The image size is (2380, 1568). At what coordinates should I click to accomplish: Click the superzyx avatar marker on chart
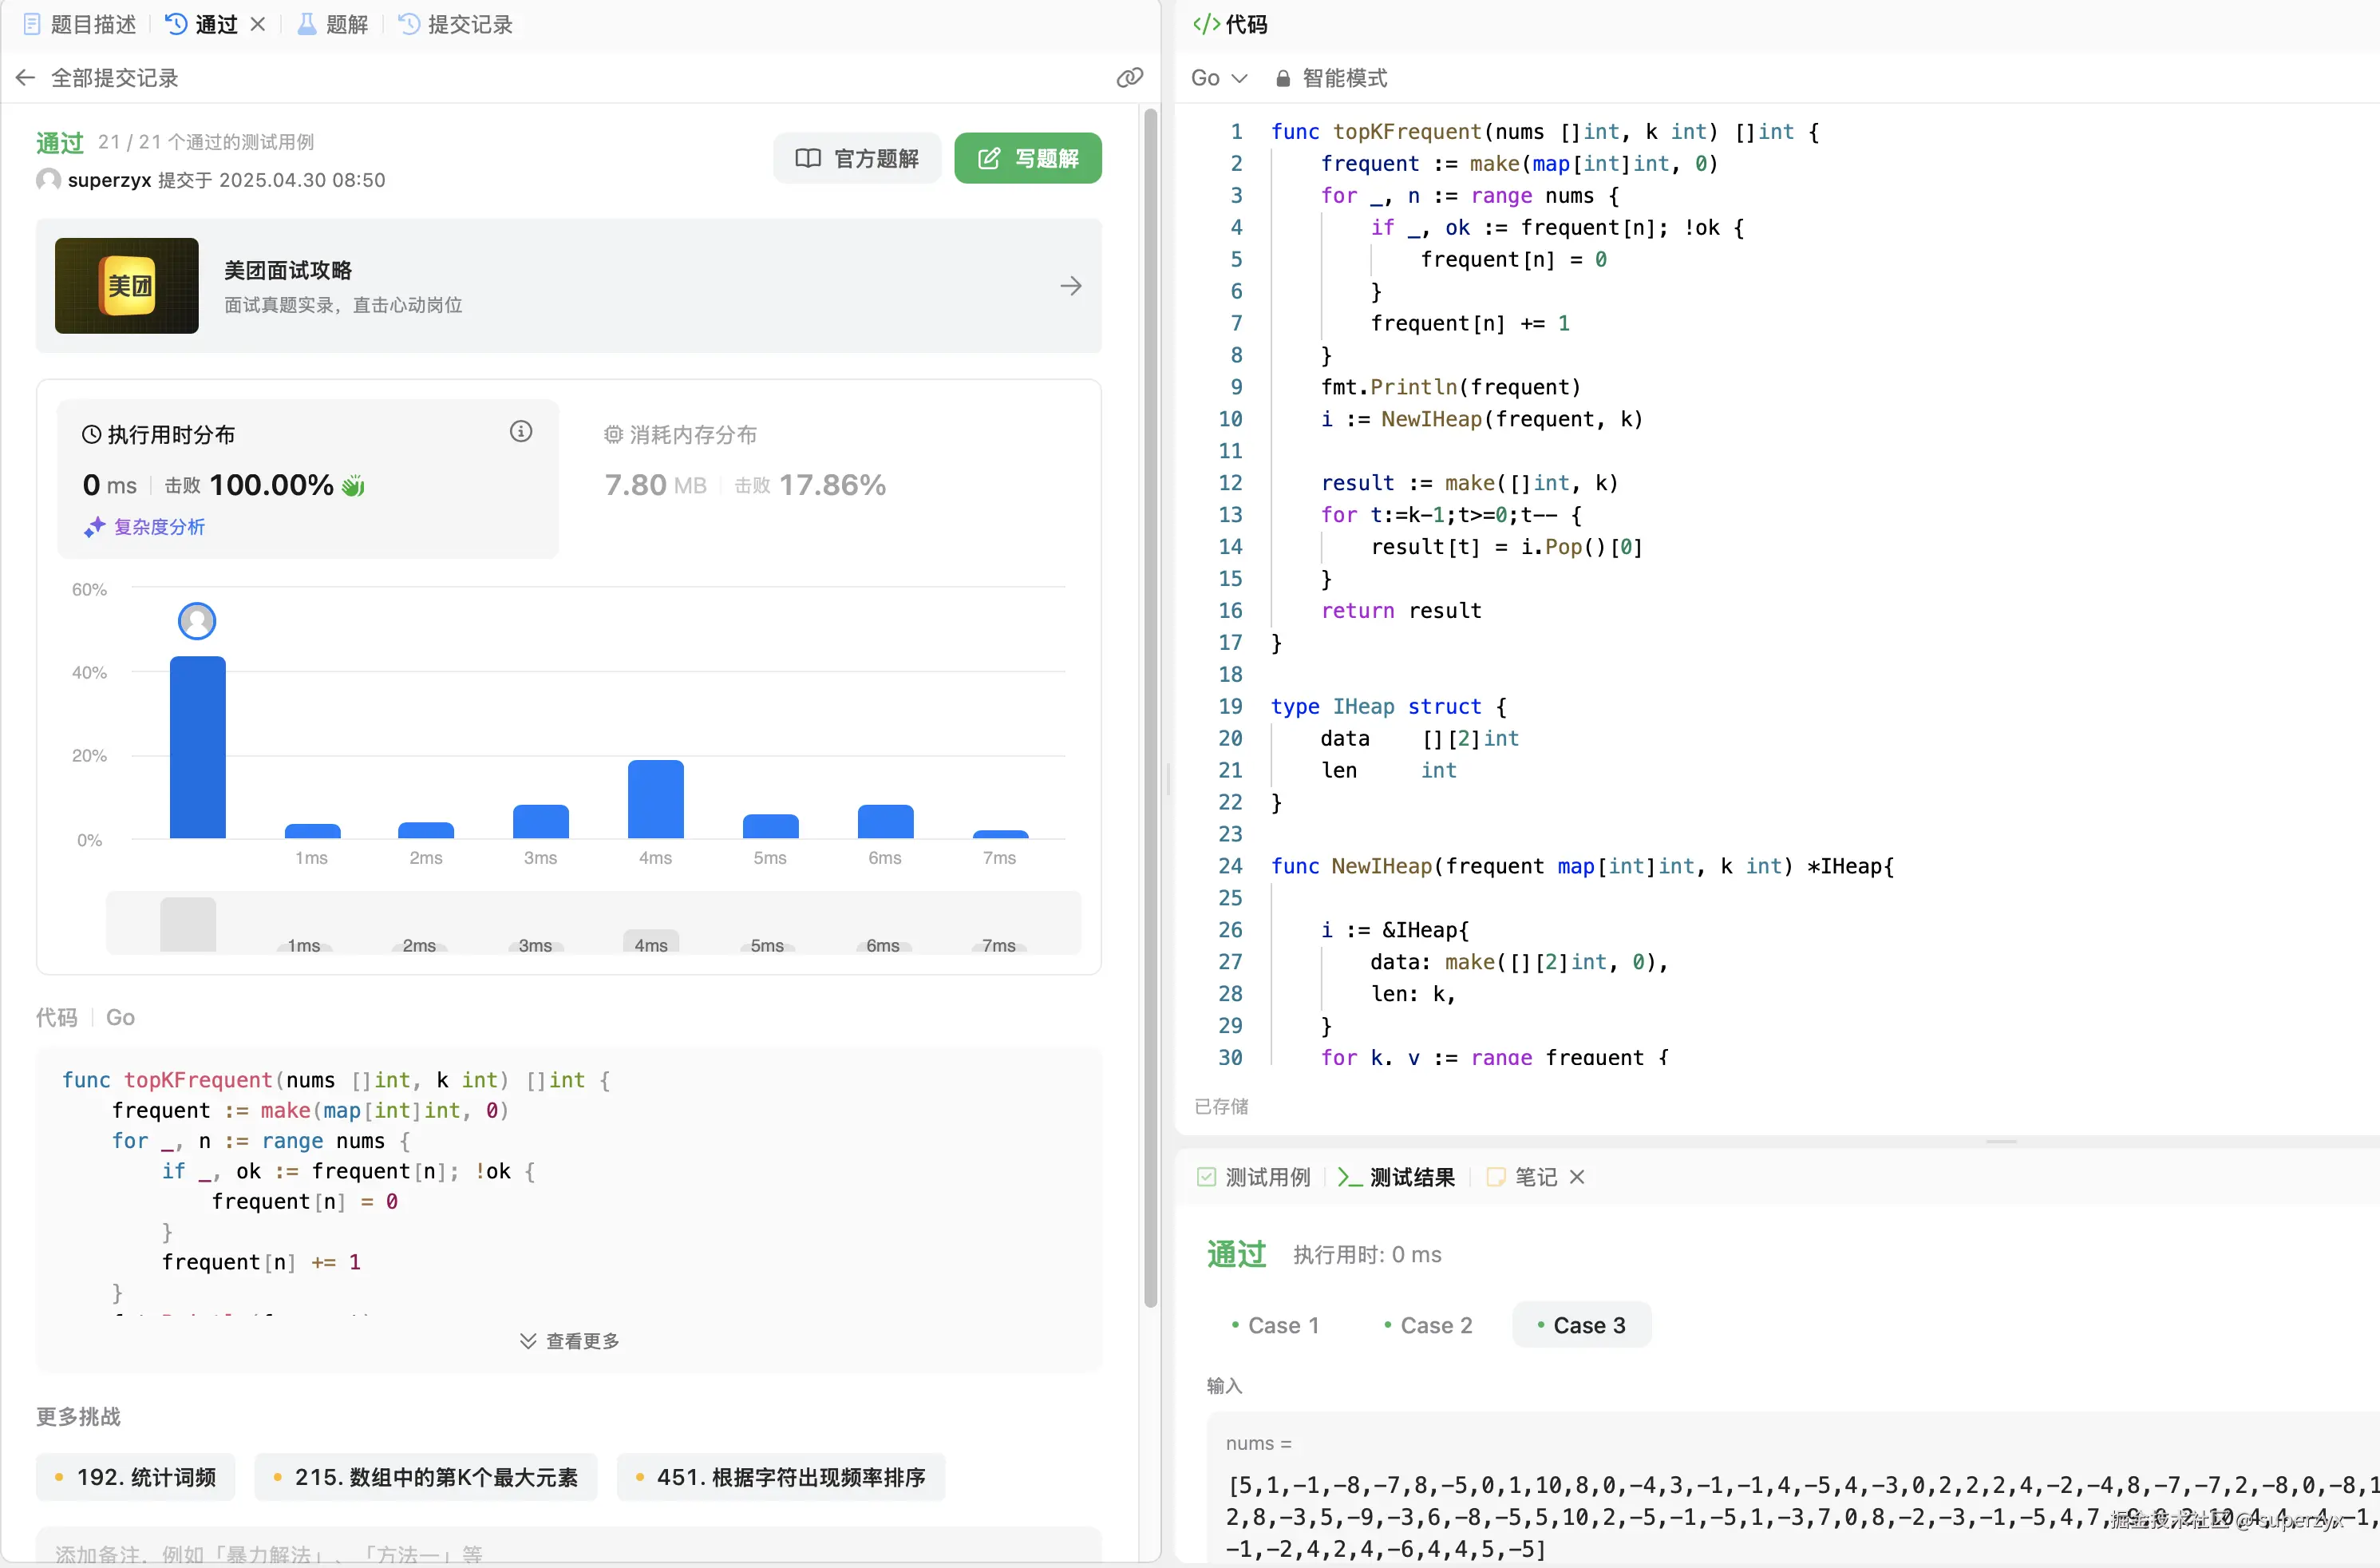(197, 621)
